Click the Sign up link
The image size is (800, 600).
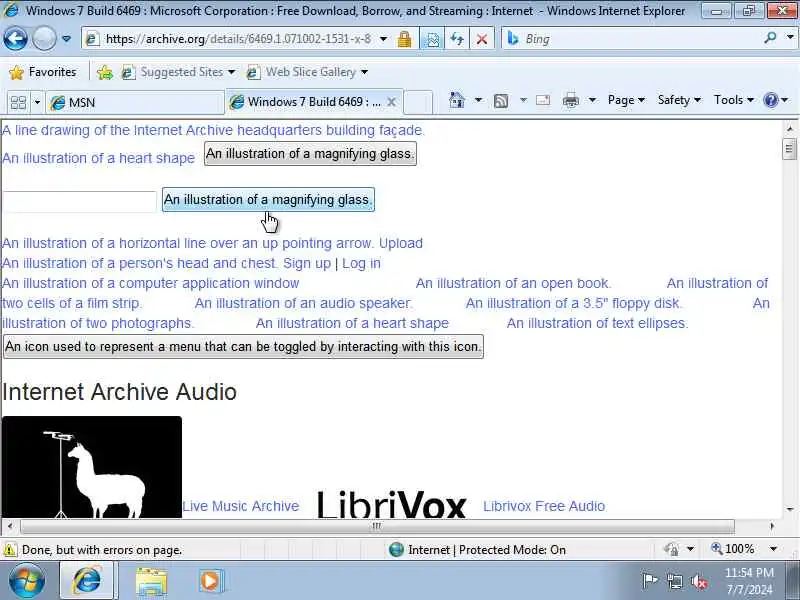click(x=307, y=263)
